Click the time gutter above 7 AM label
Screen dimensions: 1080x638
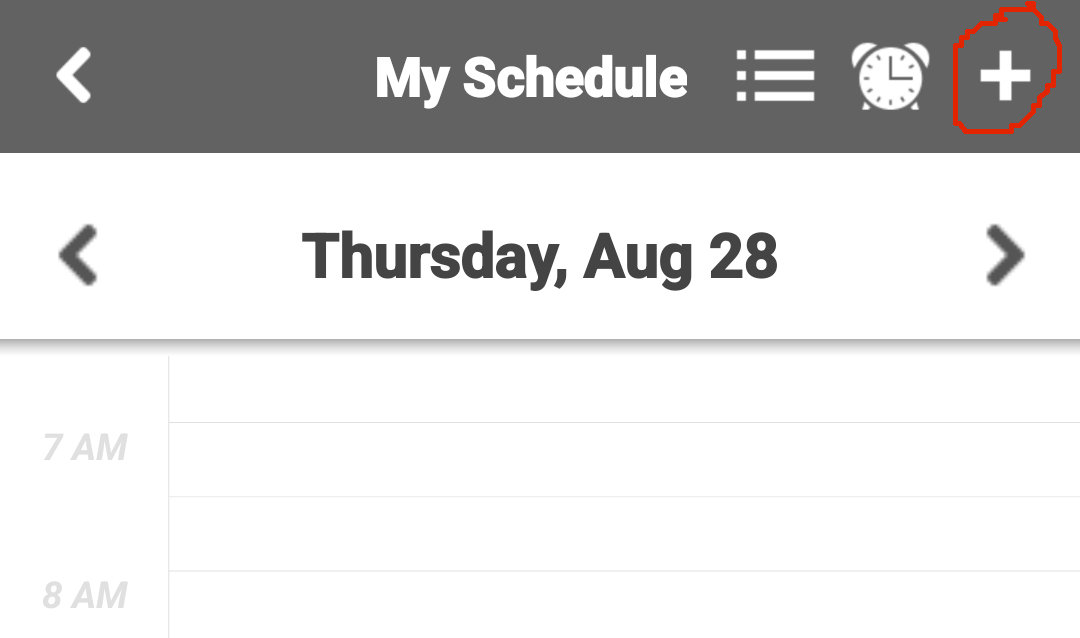click(x=85, y=385)
